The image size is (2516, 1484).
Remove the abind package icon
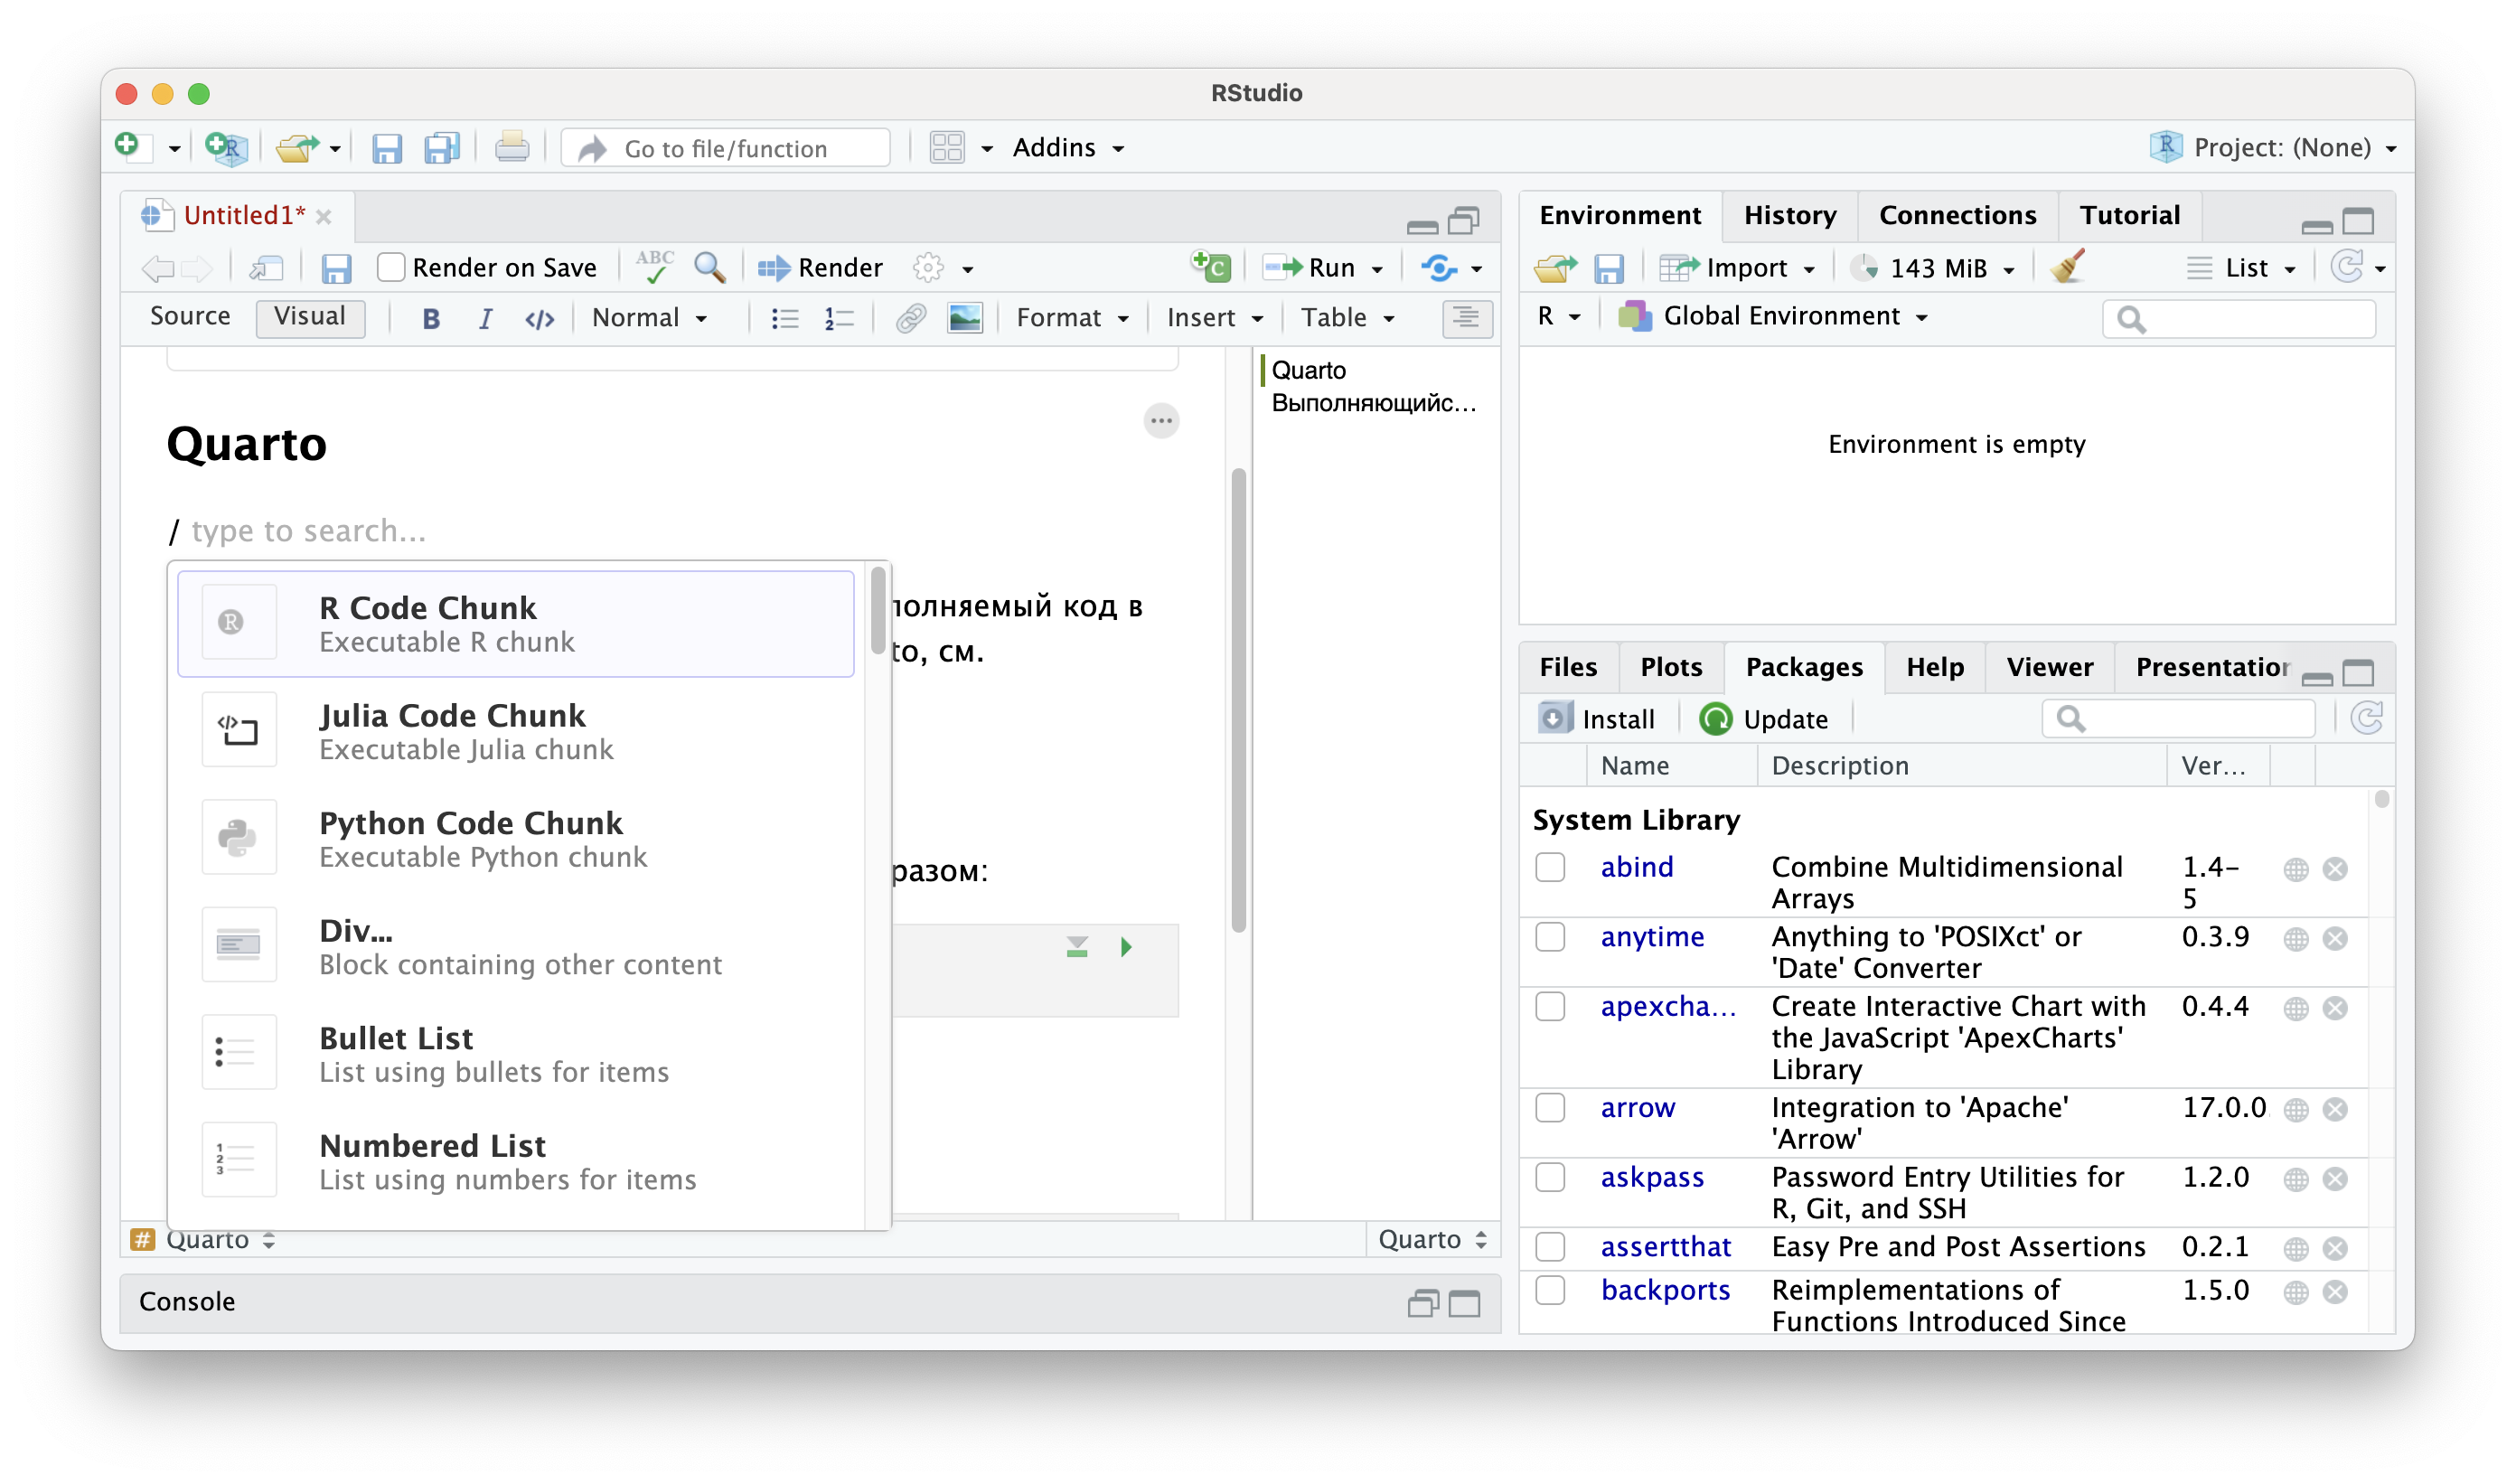coord(2336,869)
